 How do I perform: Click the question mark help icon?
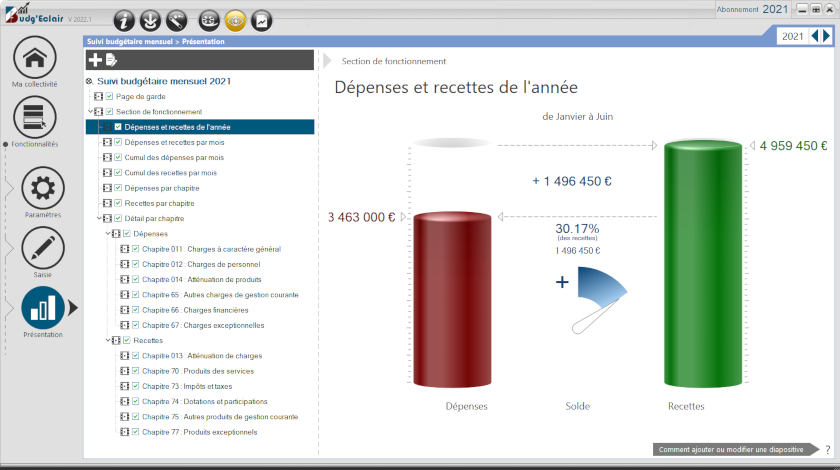[x=828, y=450]
